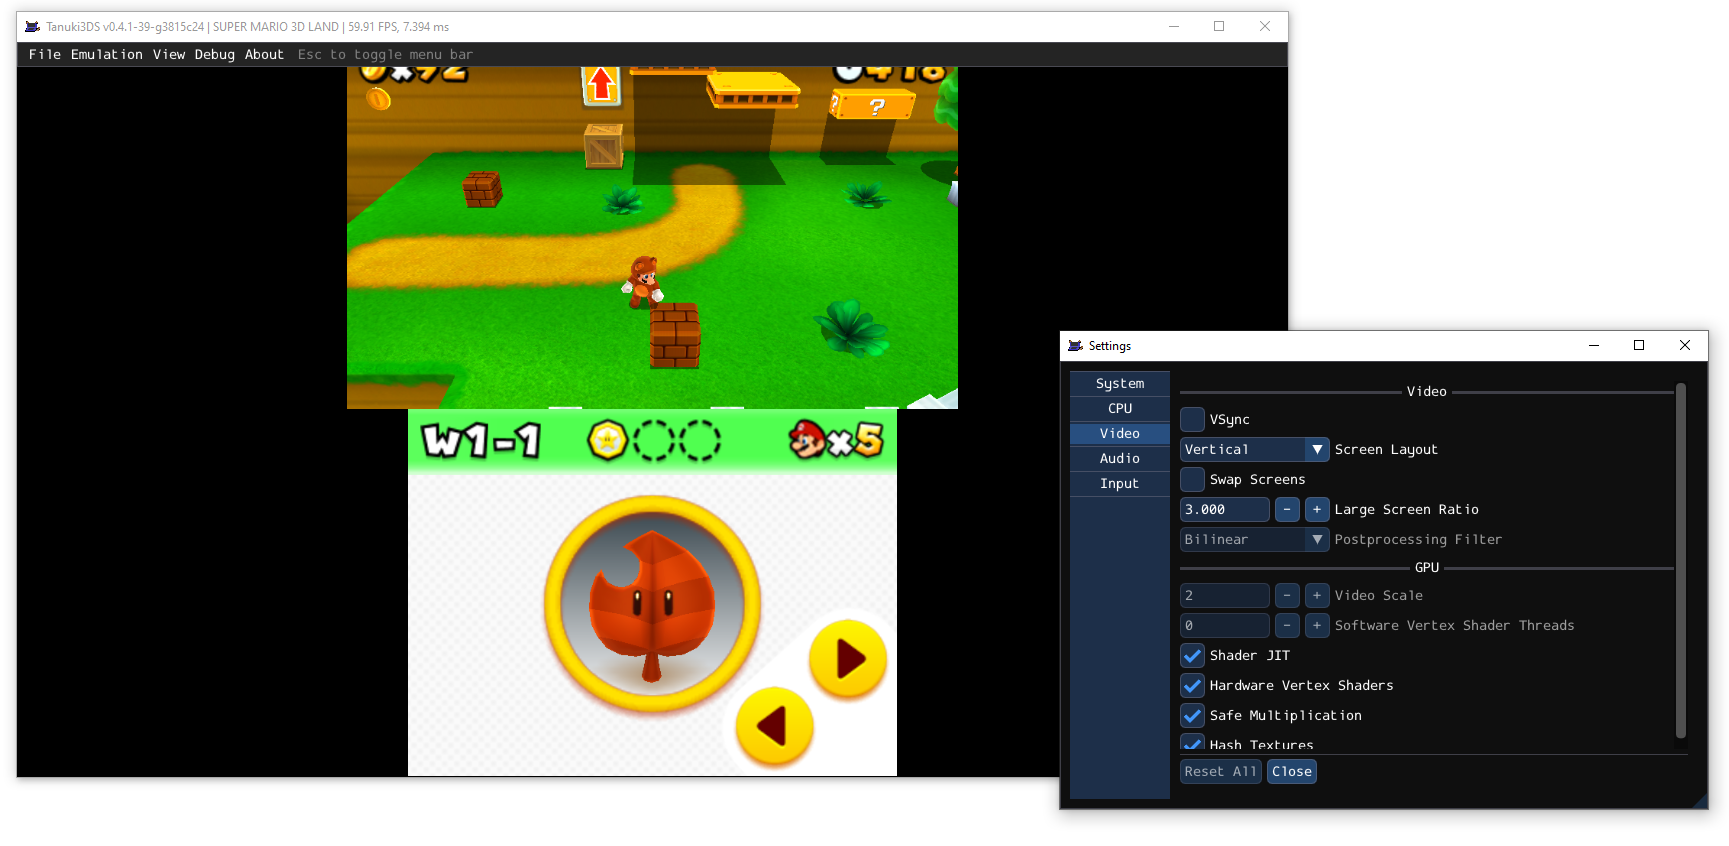This screenshot has height=846, width=1729.
Task: Click the Tanuki Mario character
Action: pos(643,281)
